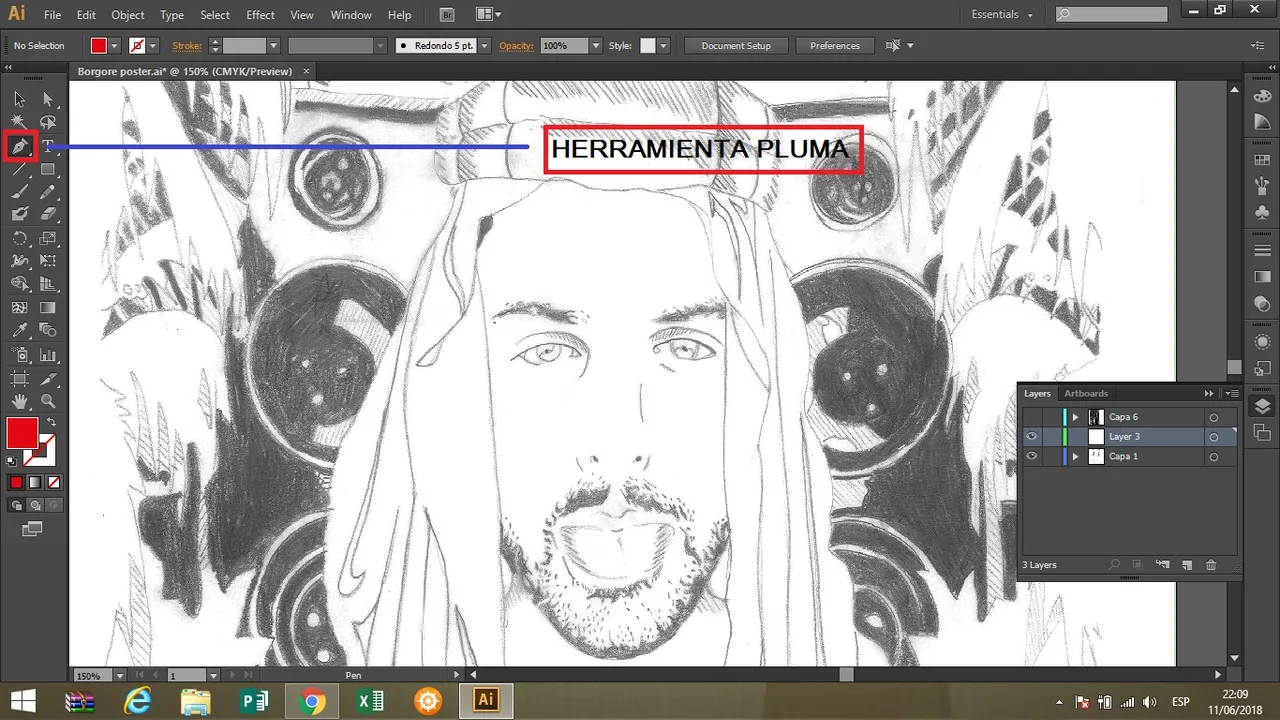Reset to default fill and stroke

[11, 461]
